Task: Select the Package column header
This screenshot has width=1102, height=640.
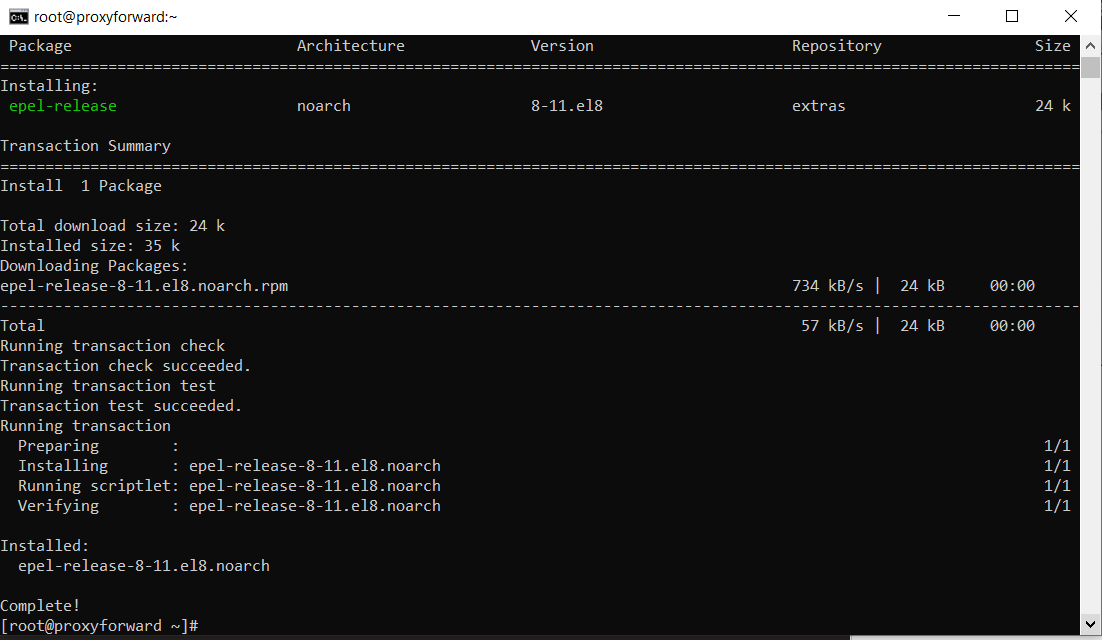Action: point(40,45)
